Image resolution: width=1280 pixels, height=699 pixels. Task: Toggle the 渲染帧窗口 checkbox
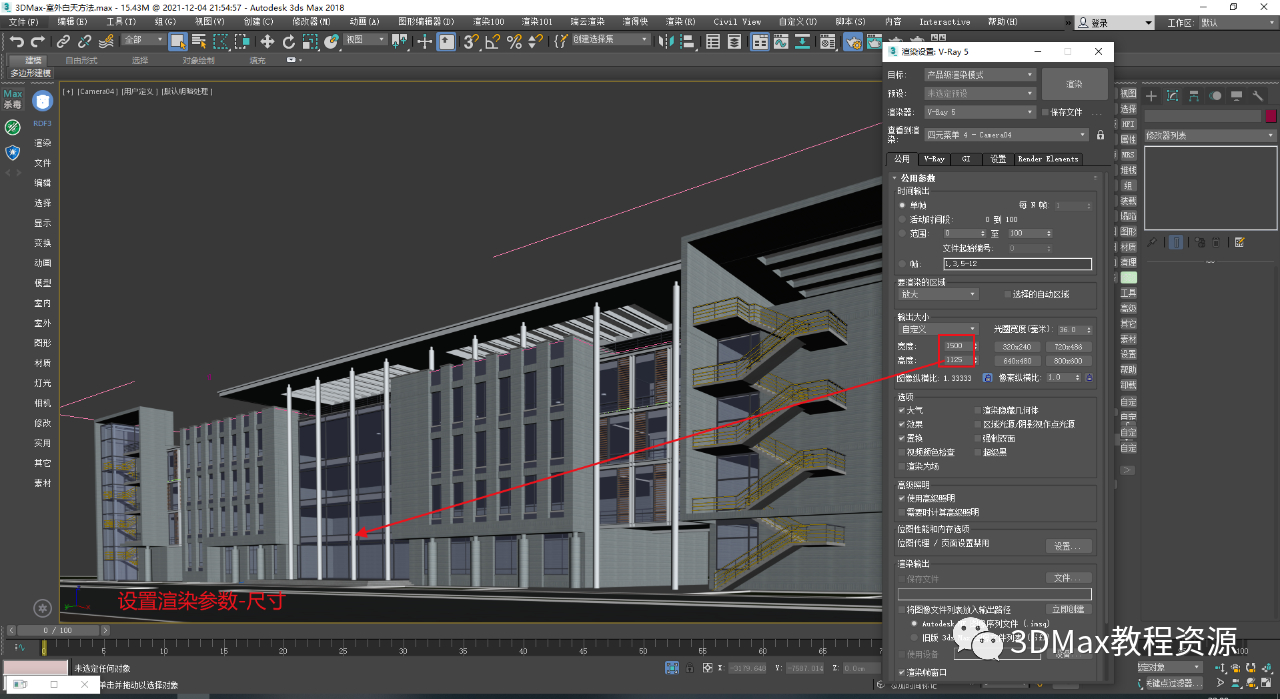(x=902, y=672)
